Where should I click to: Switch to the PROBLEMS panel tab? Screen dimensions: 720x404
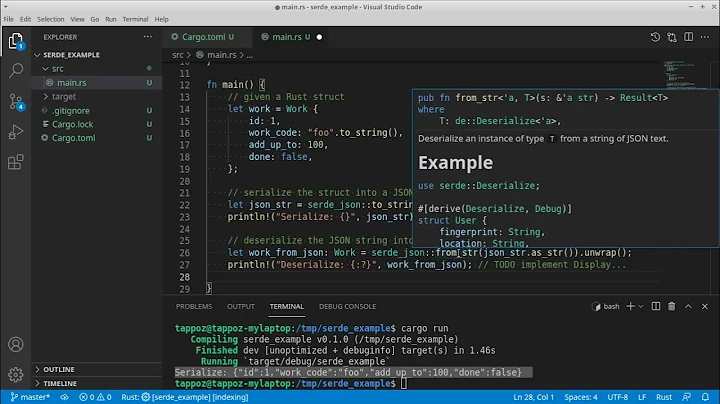pyautogui.click(x=194, y=306)
